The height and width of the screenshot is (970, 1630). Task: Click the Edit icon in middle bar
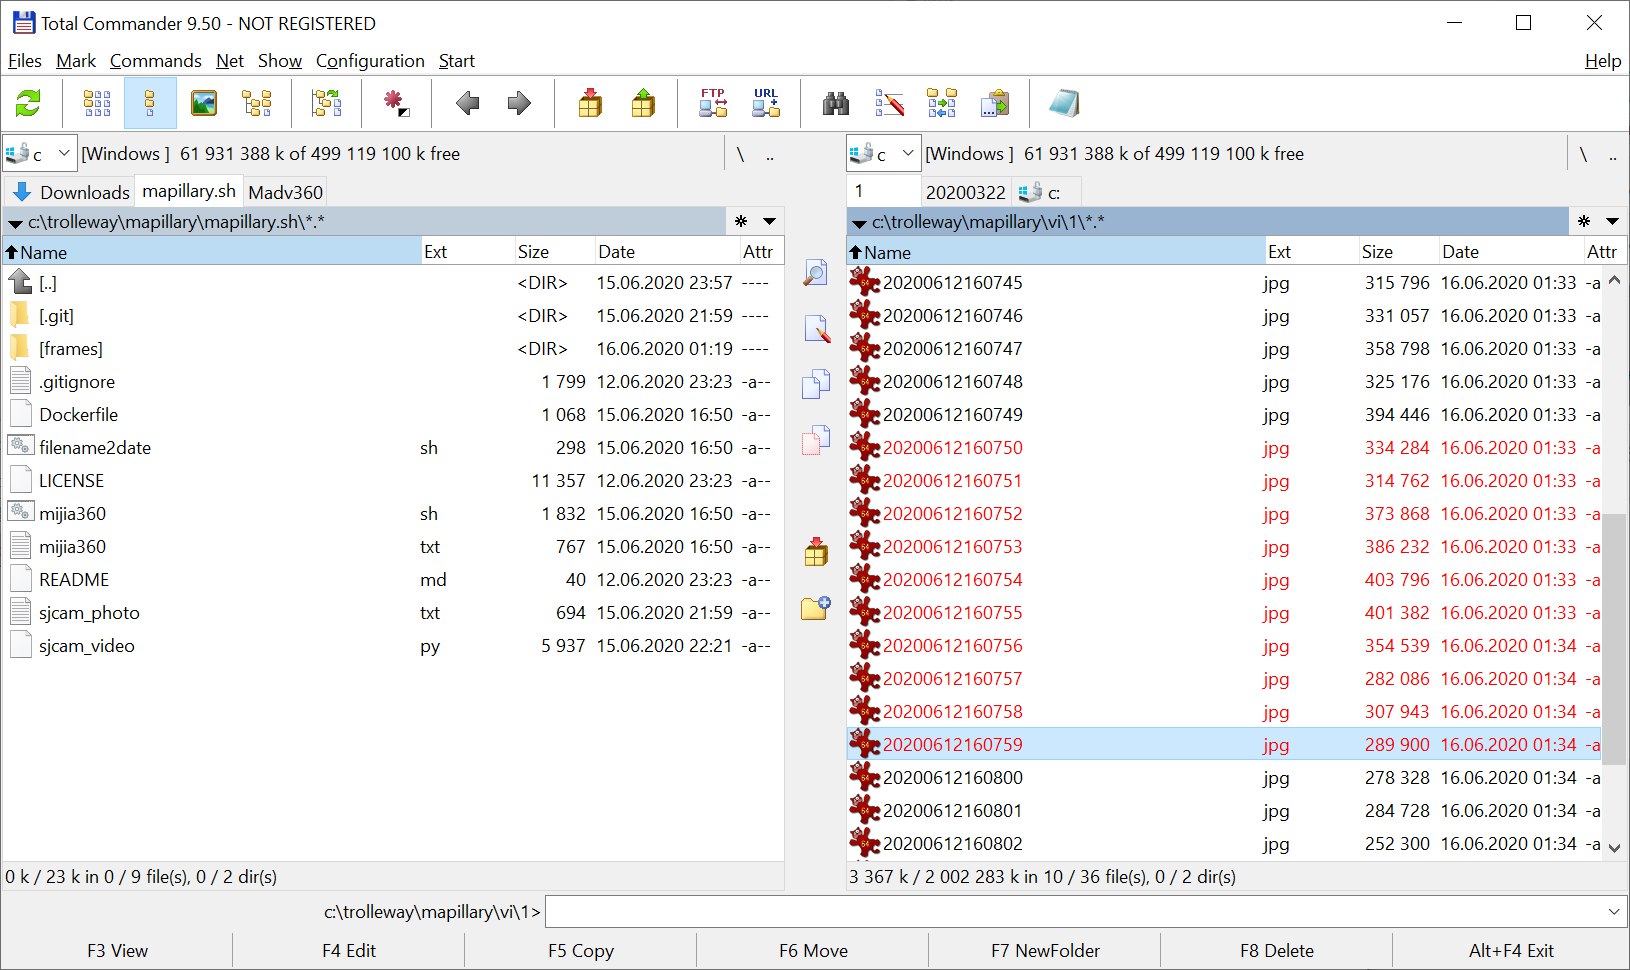[x=816, y=328]
